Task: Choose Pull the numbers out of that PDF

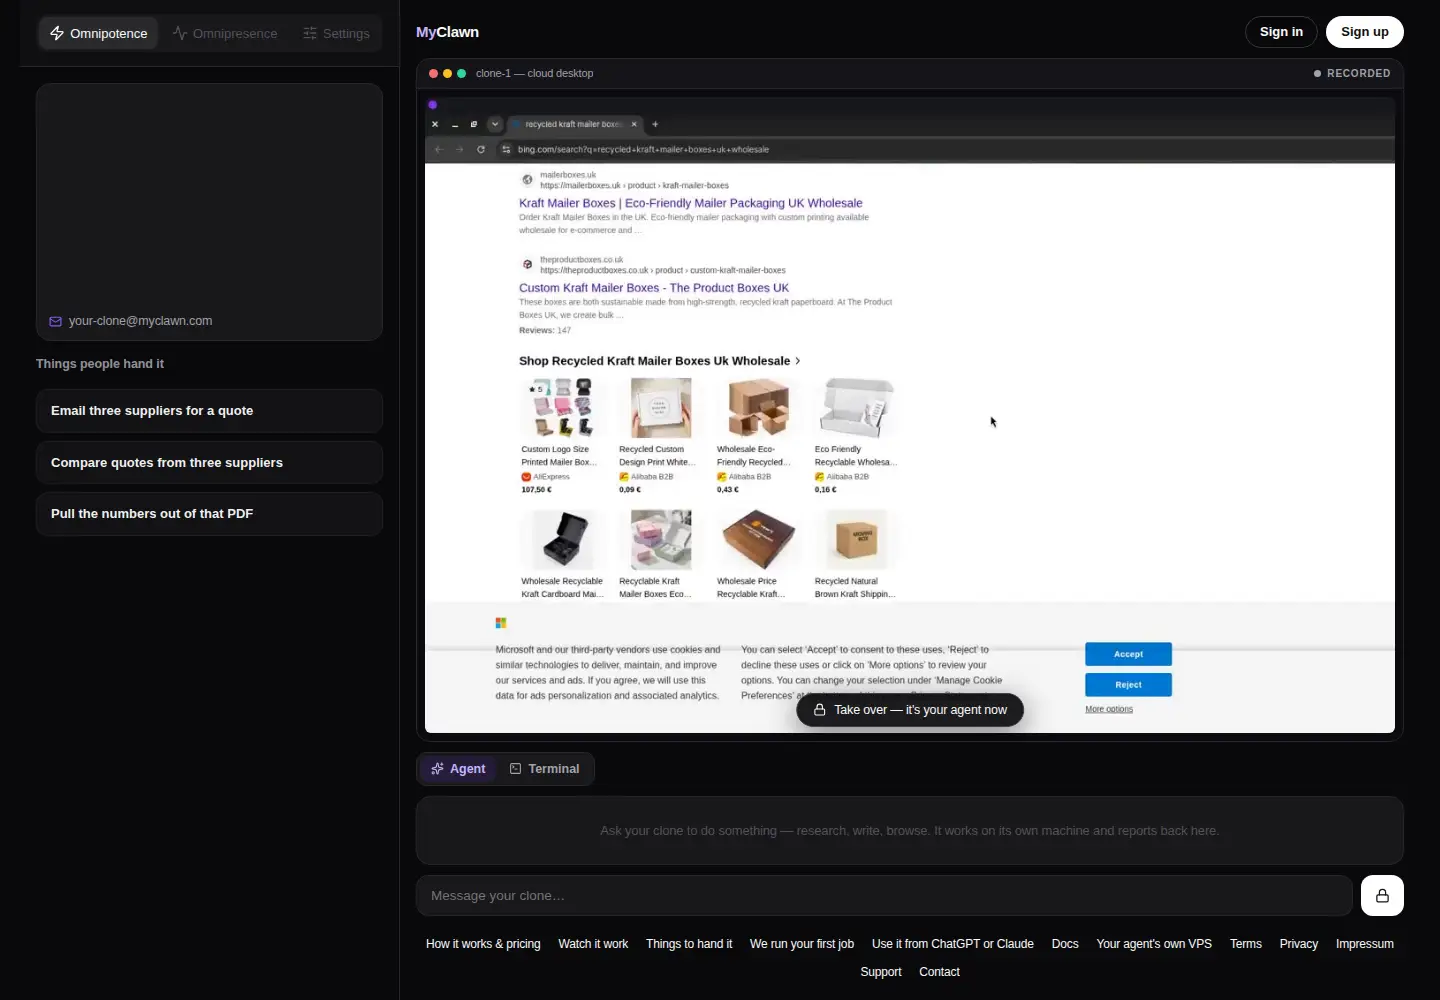Action: pos(209,514)
